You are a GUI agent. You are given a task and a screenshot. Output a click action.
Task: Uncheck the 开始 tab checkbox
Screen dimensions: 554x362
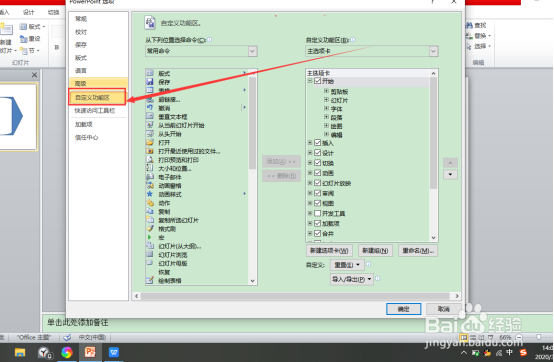pyautogui.click(x=317, y=81)
